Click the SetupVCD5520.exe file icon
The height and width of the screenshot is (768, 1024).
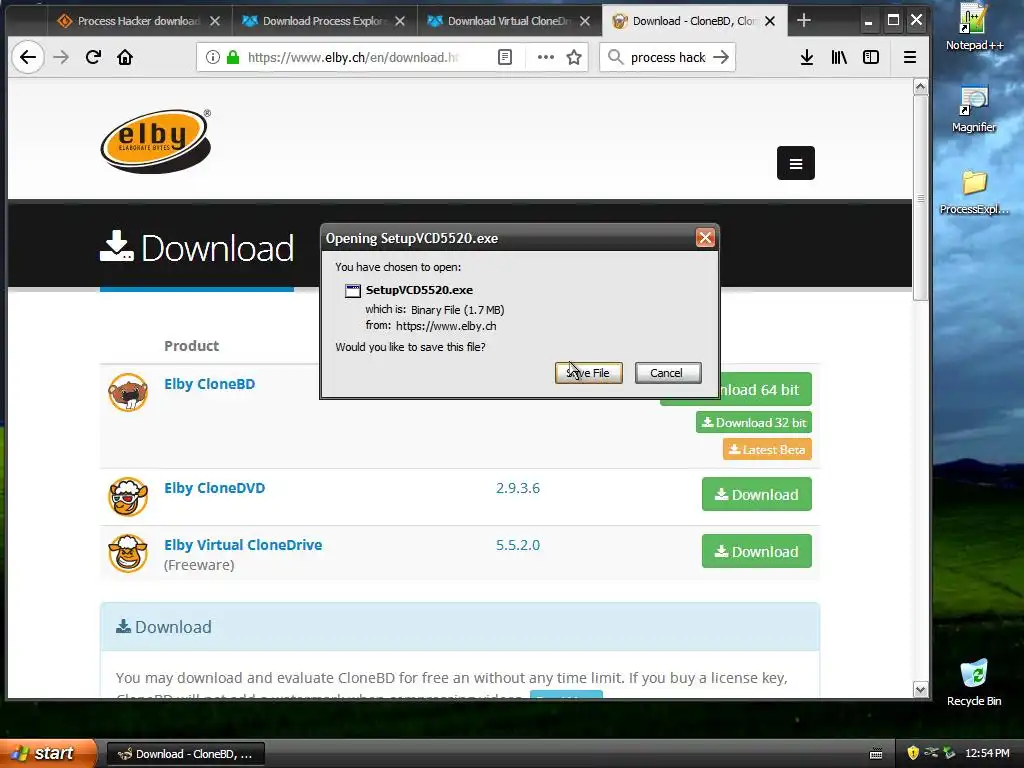tap(353, 291)
